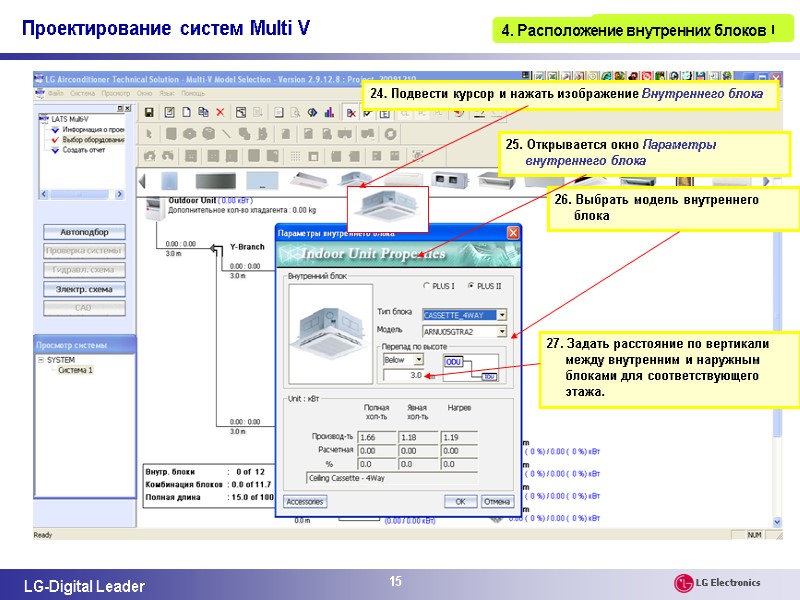Close the LATS Multi-V side panel

(x=128, y=108)
